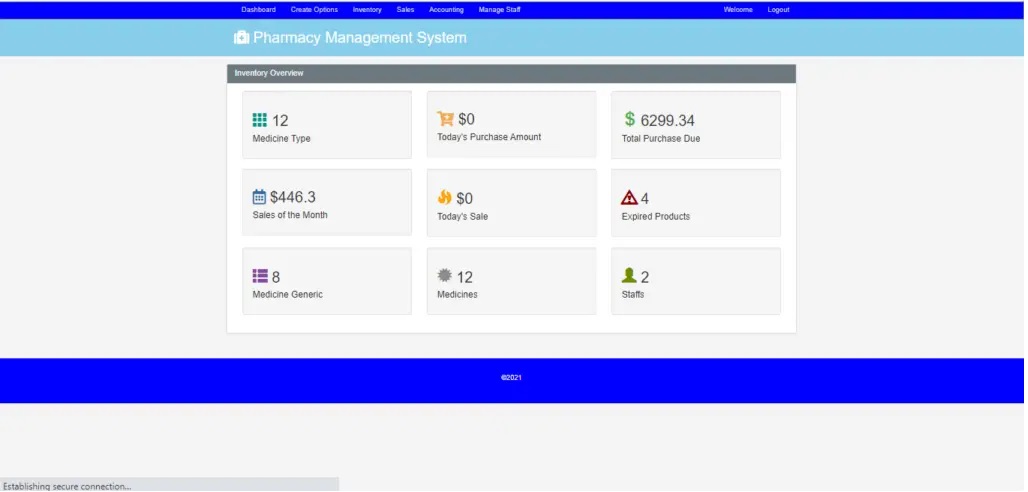Click the green dollar sign icon
The width and height of the screenshot is (1028, 492).
point(630,120)
